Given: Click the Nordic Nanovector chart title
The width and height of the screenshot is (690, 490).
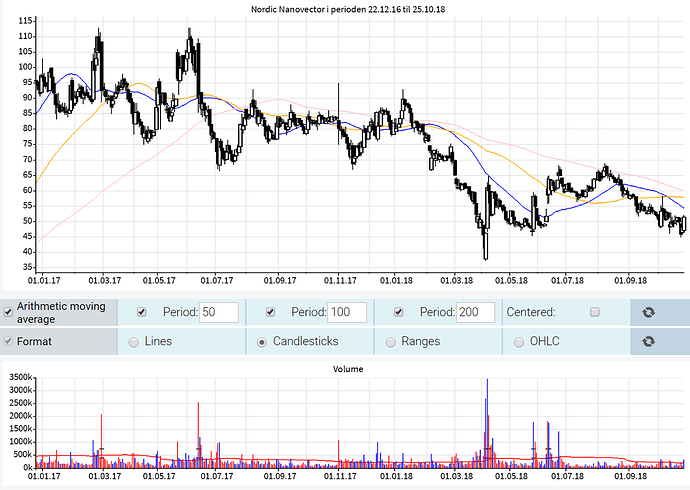Looking at the screenshot, I should click(x=348, y=9).
